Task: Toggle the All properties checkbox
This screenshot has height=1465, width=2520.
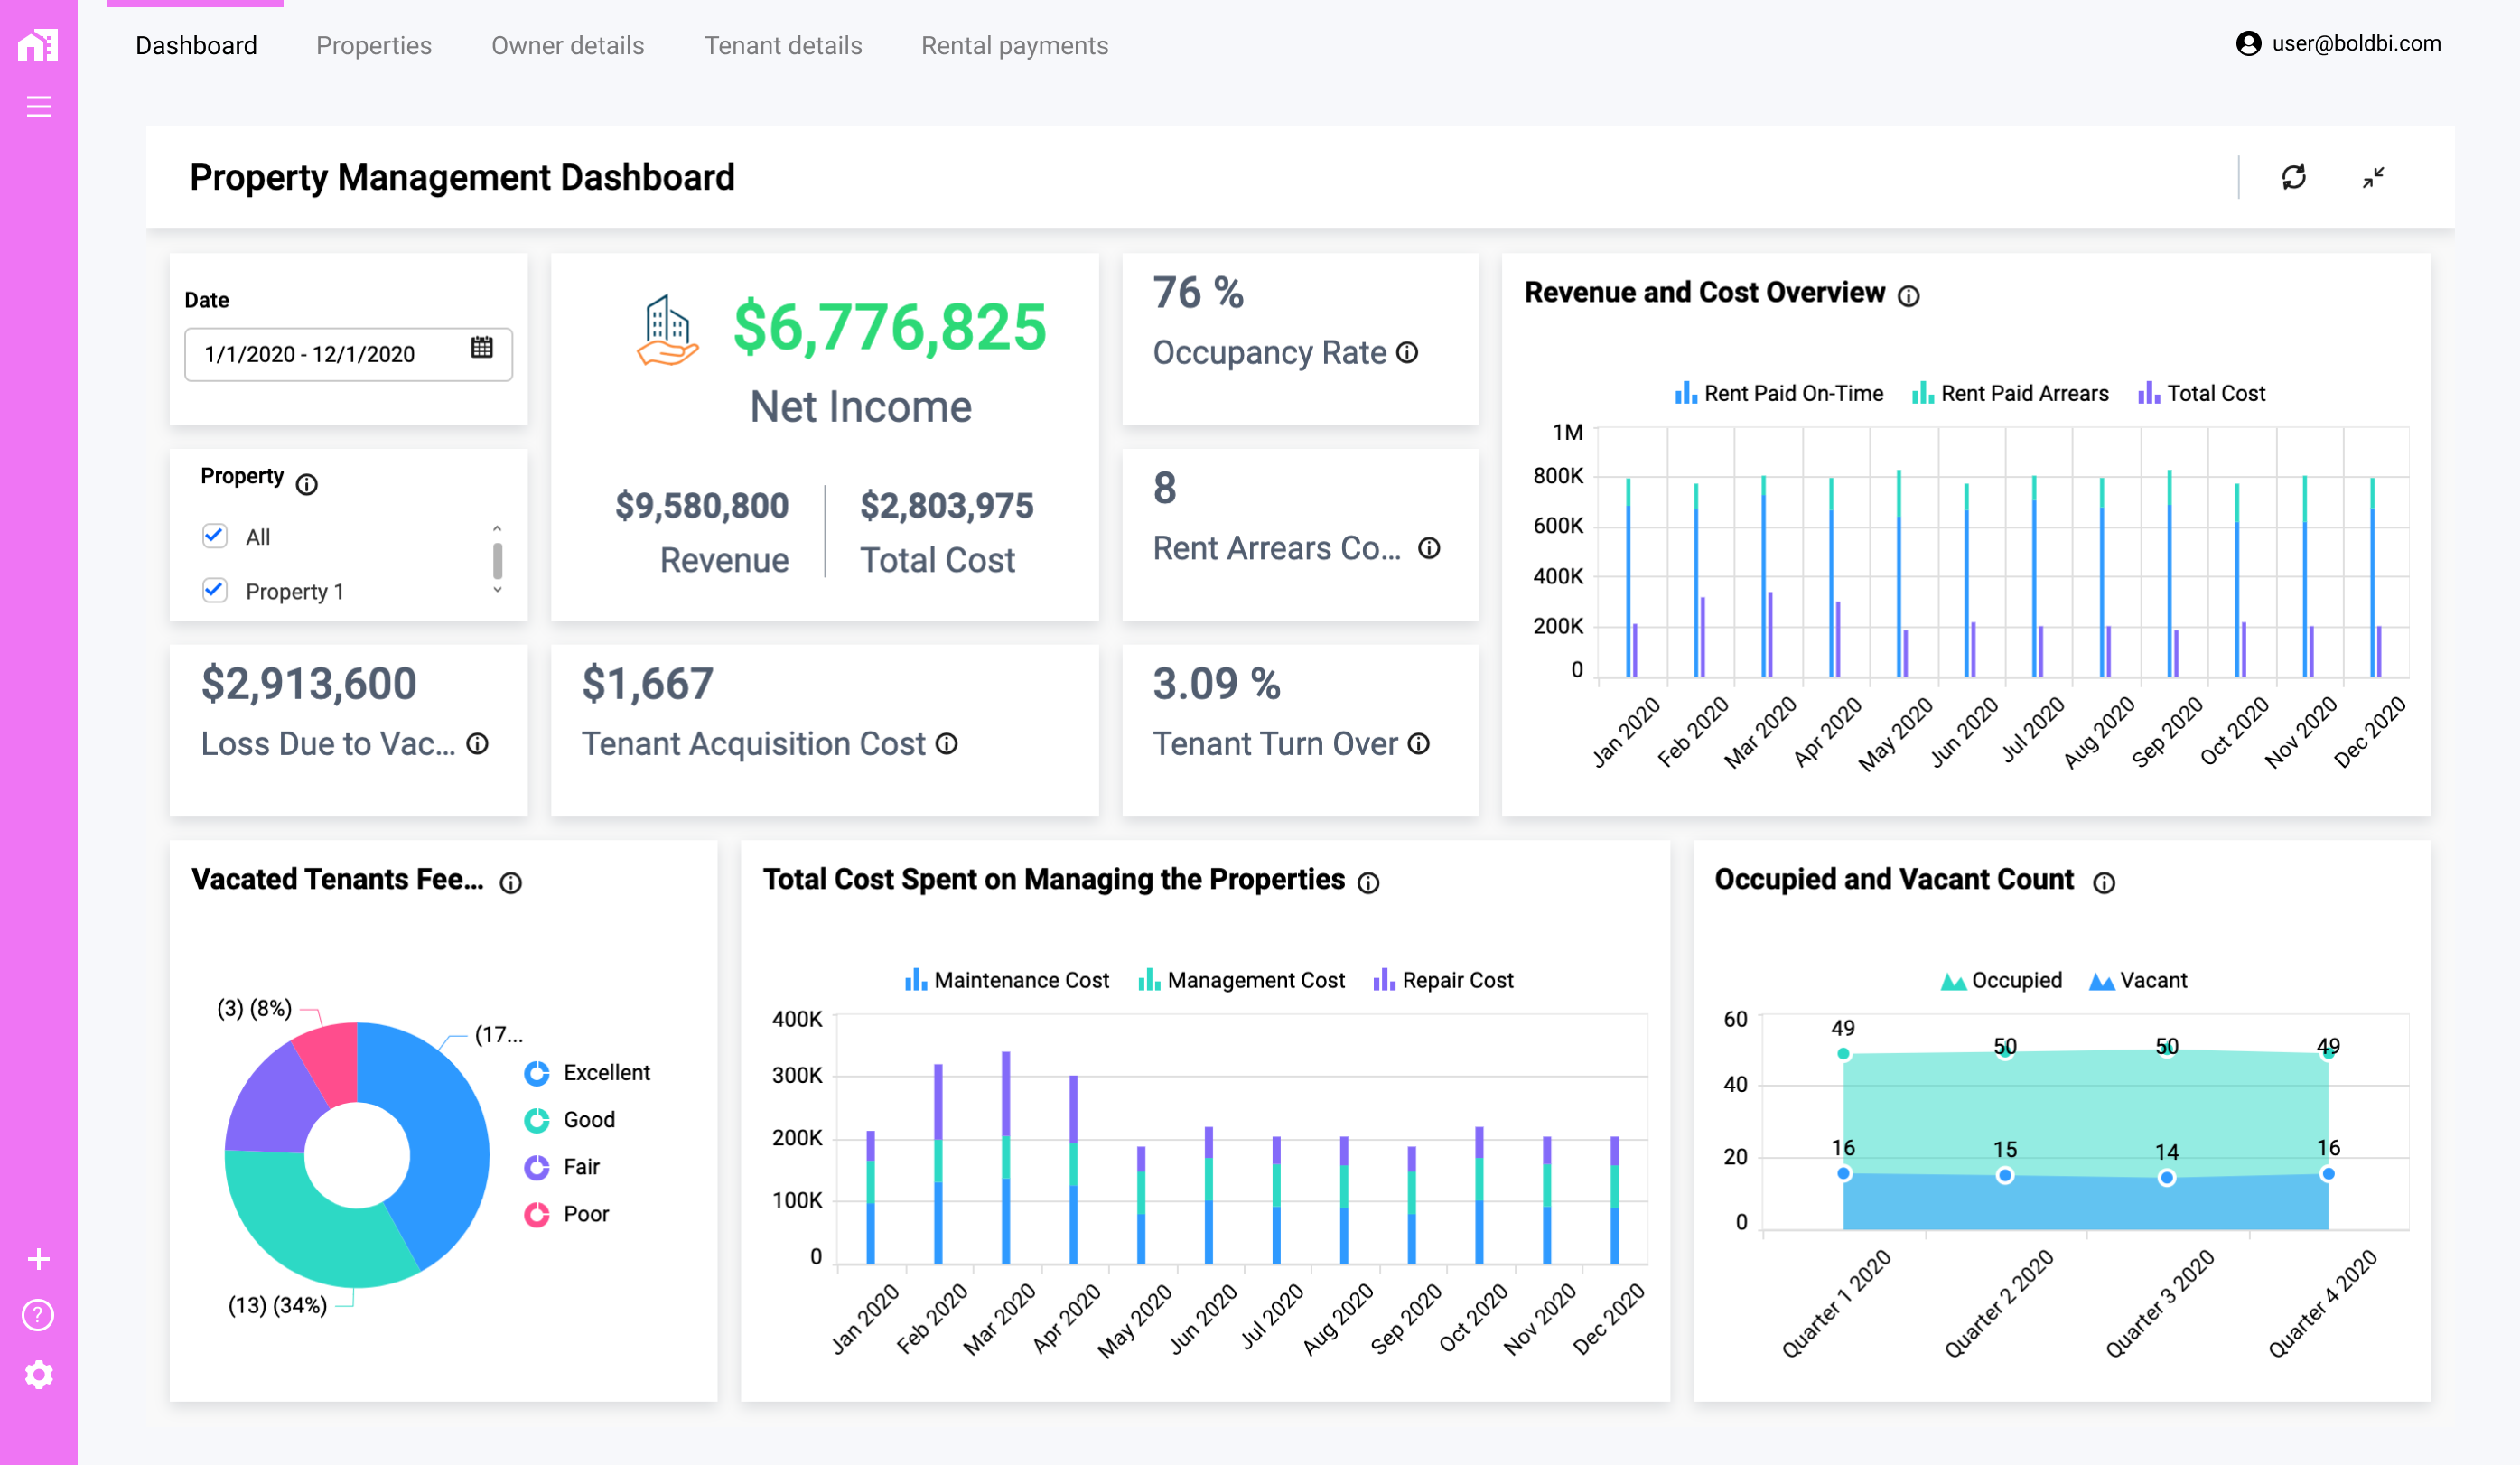Action: (213, 536)
